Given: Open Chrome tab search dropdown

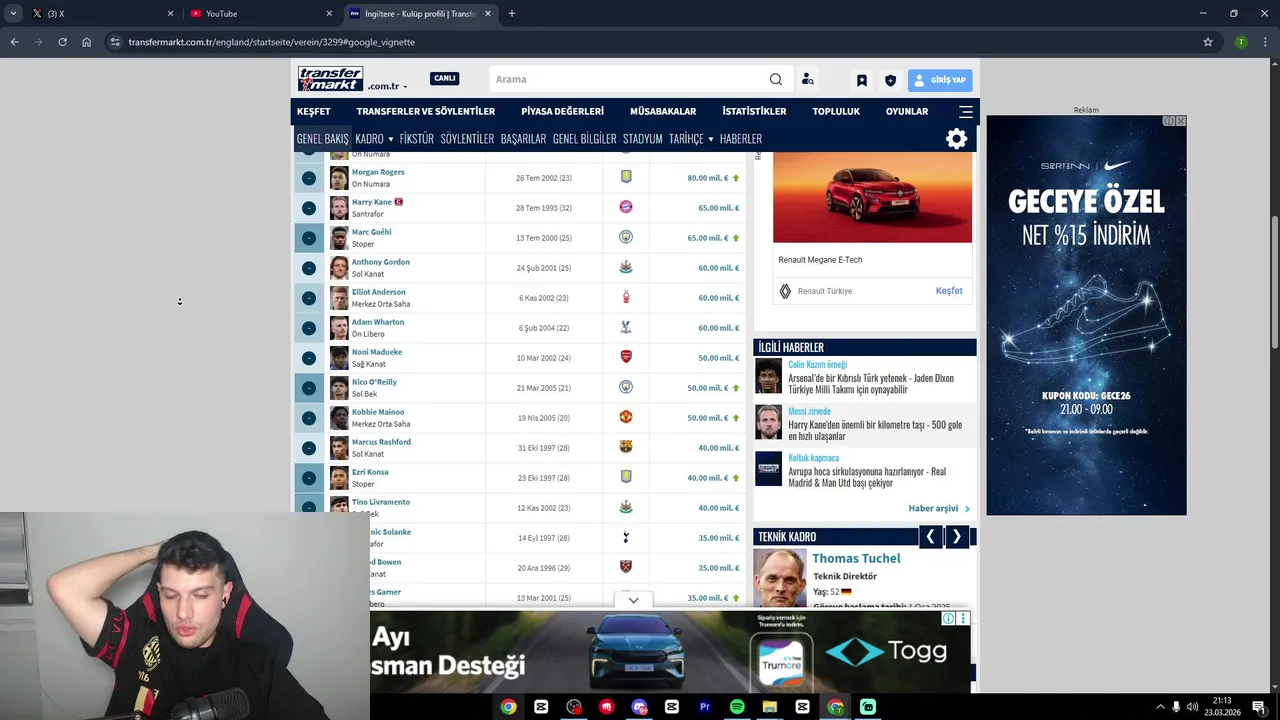Looking at the screenshot, I should [x=13, y=13].
